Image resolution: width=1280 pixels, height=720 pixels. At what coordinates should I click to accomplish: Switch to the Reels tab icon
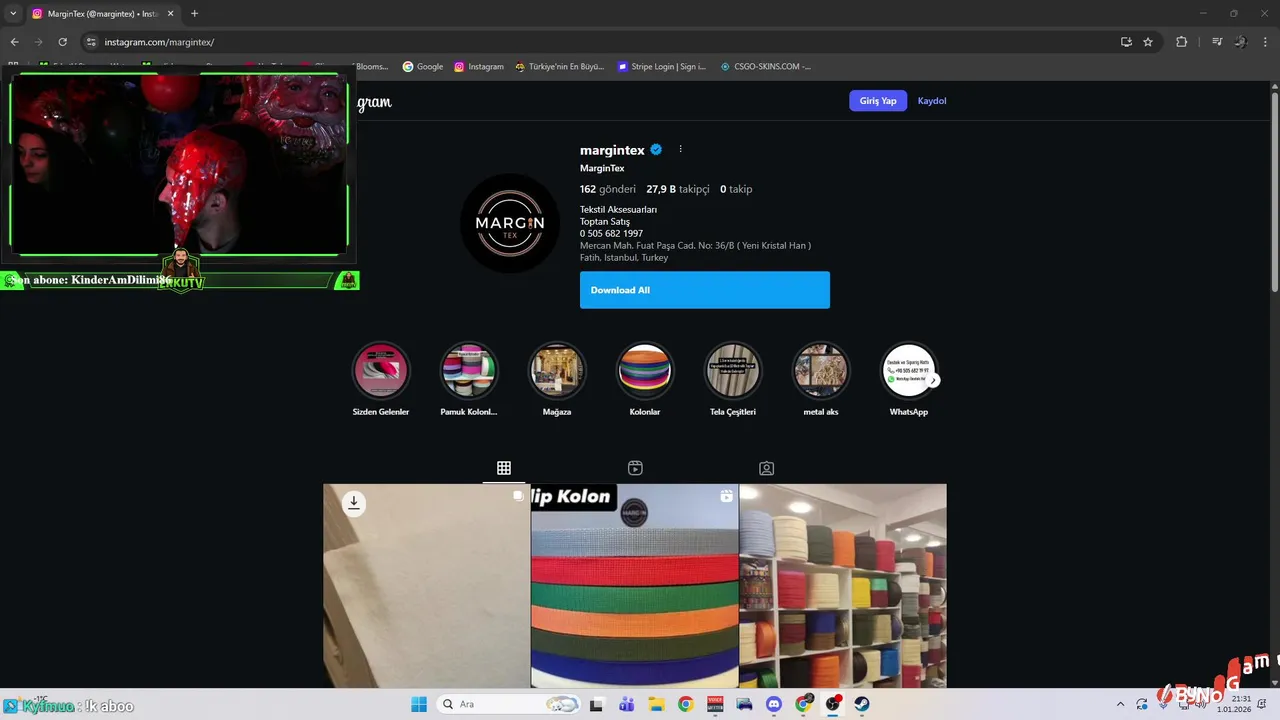pos(635,468)
